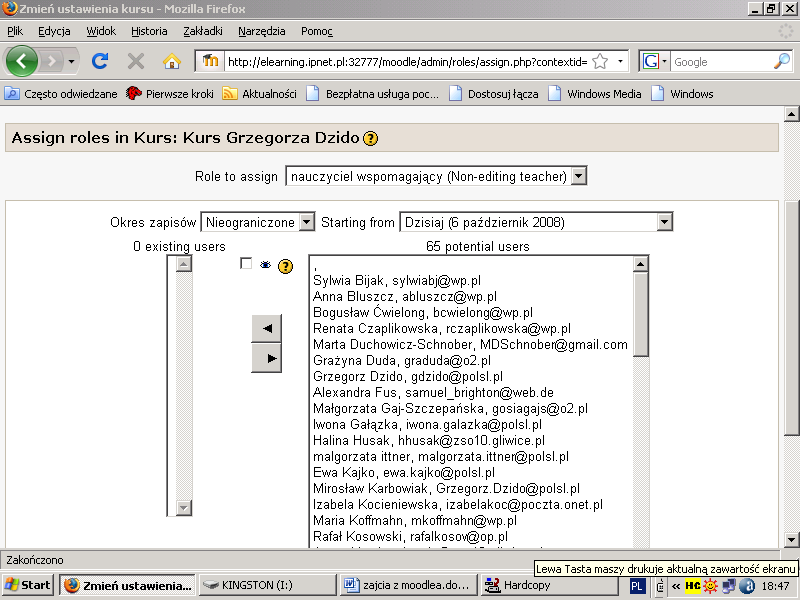800x600 pixels.
Task: Open the back/forward history dropdown arrow
Action: tap(71, 62)
